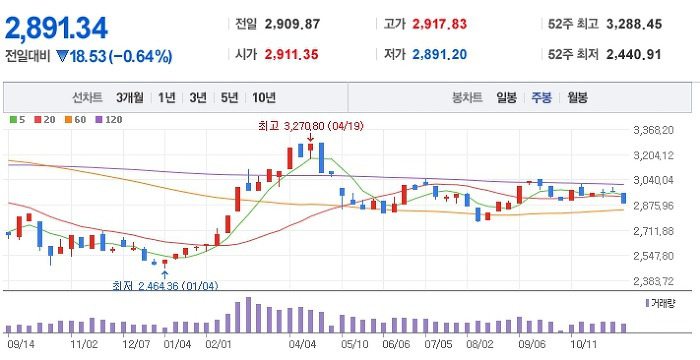This screenshot has width=700, height=360.
Task: Click the 선차트 label
Action: [x=88, y=97]
